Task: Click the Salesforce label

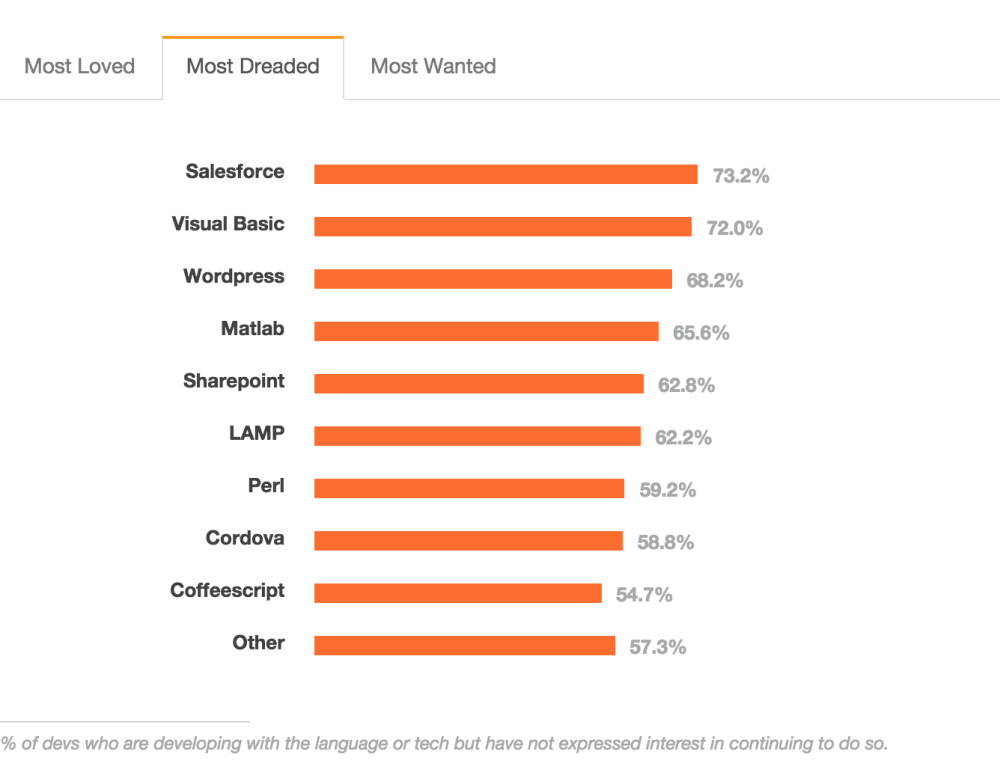Action: click(235, 171)
